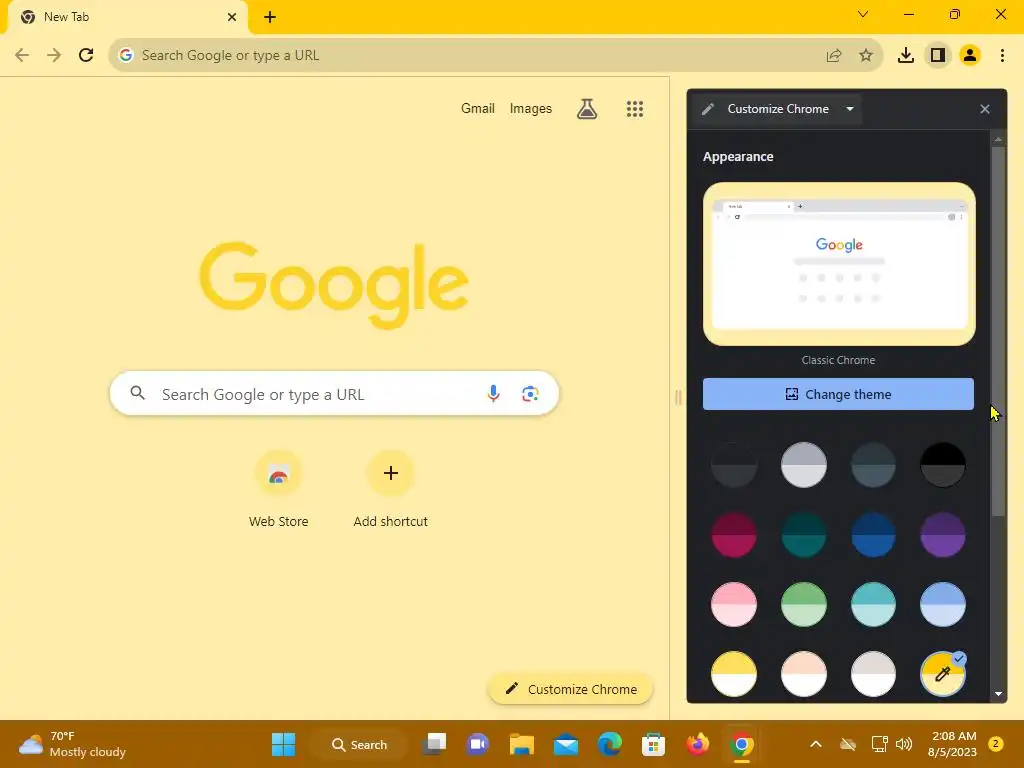
Task: Open the volume control in the system tray
Action: tap(904, 744)
